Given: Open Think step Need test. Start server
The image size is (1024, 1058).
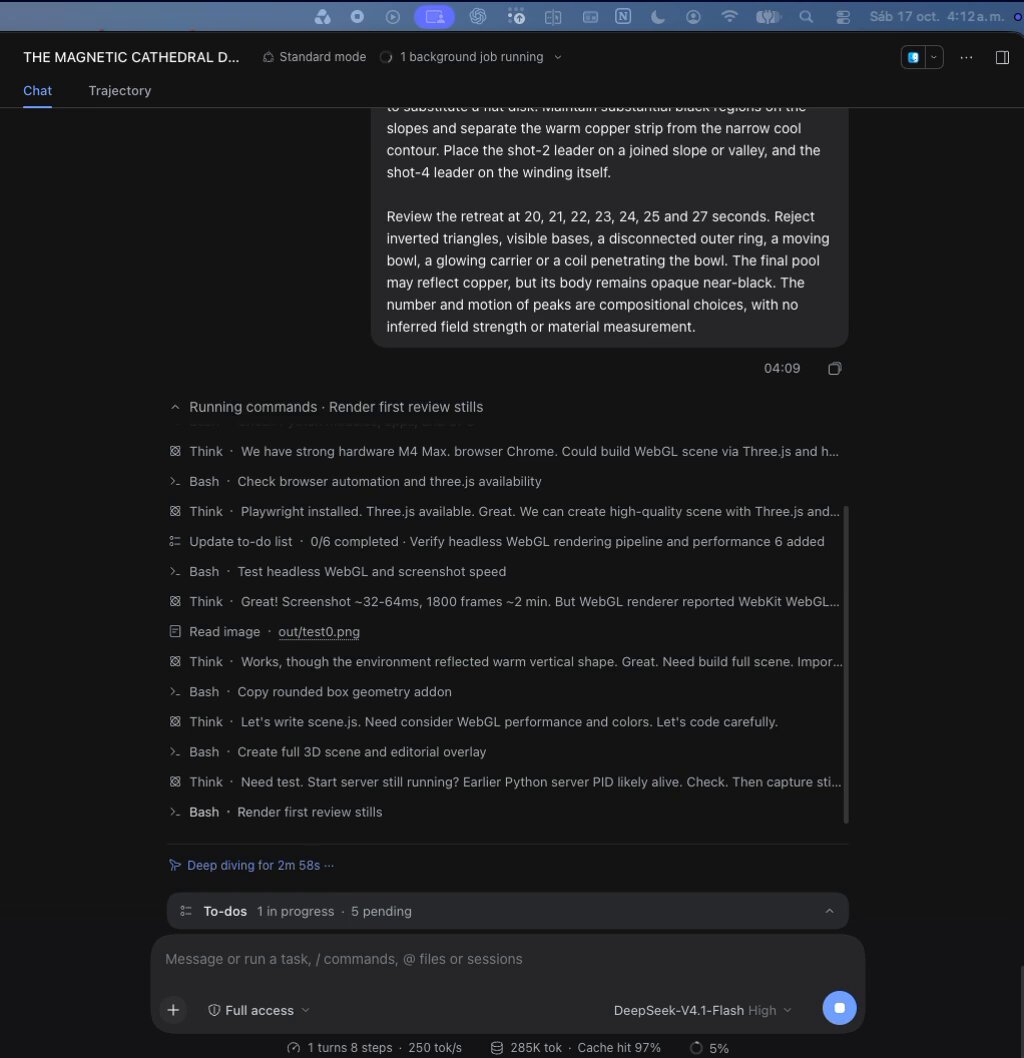Looking at the screenshot, I should coord(505,782).
